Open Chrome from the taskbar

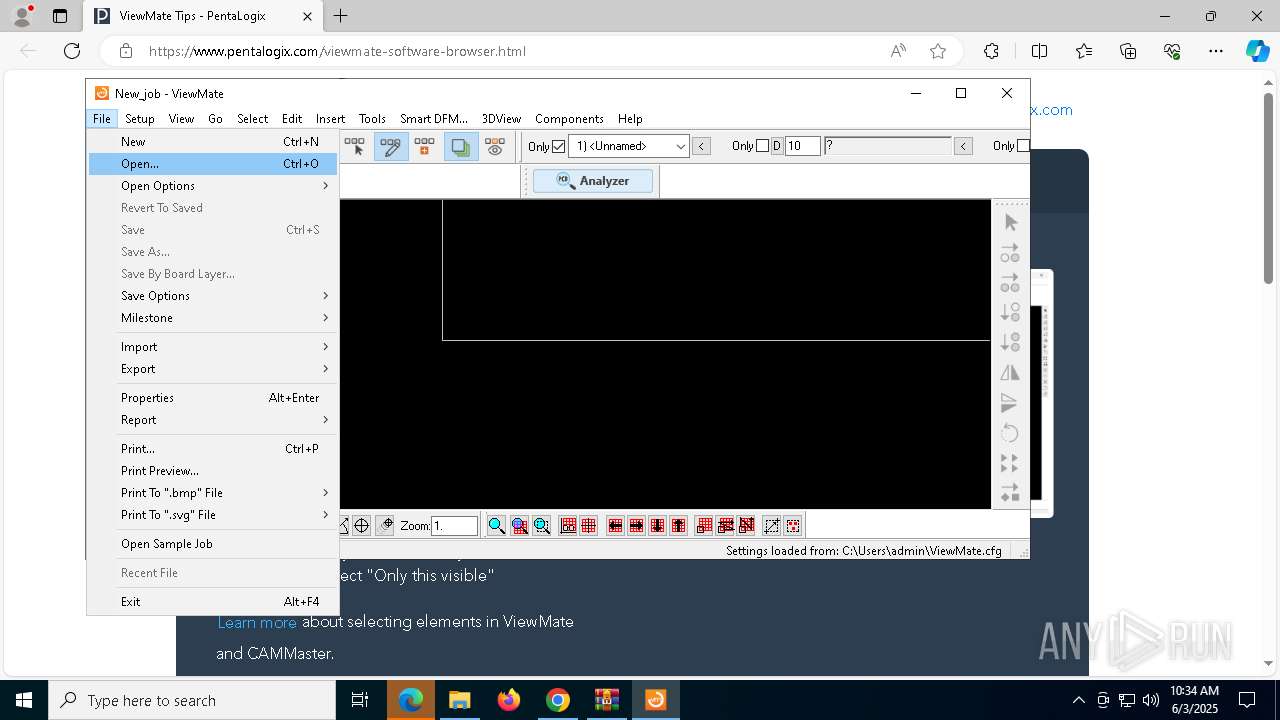click(558, 700)
